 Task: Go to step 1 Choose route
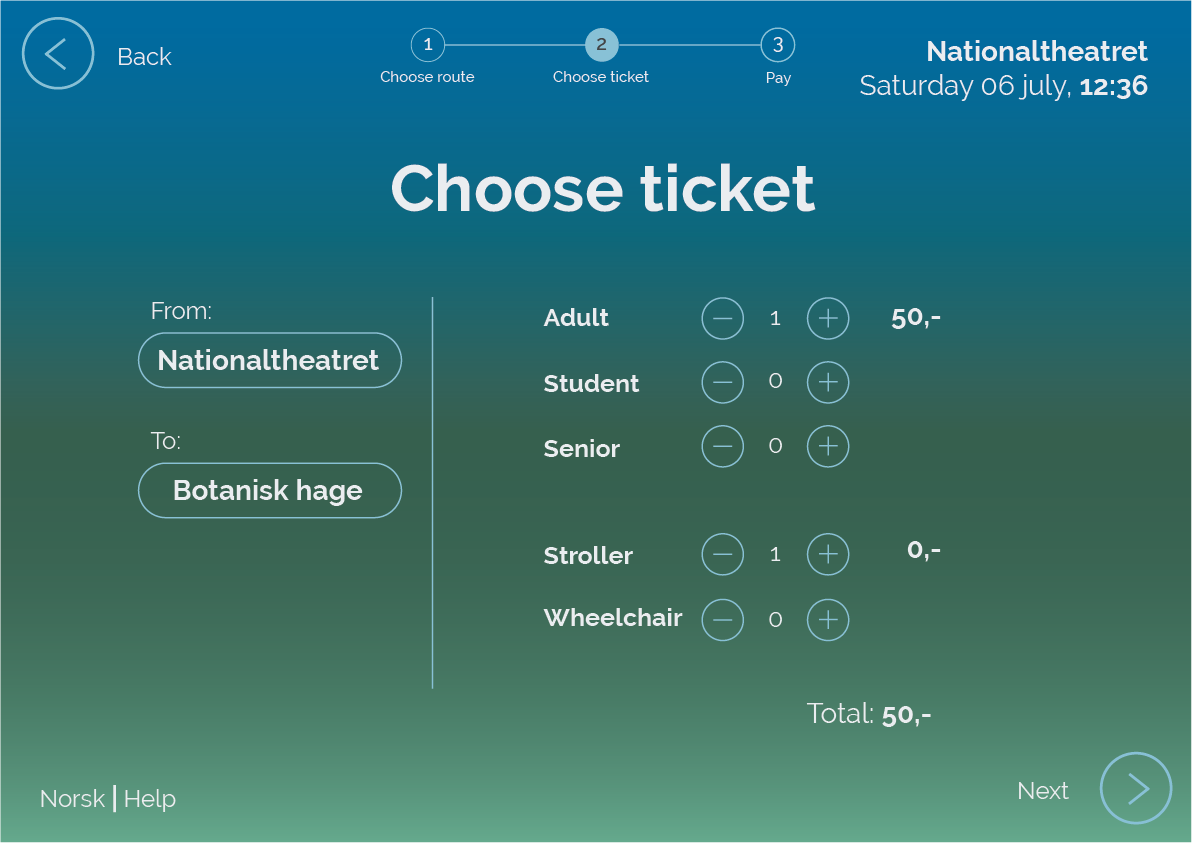click(x=427, y=45)
